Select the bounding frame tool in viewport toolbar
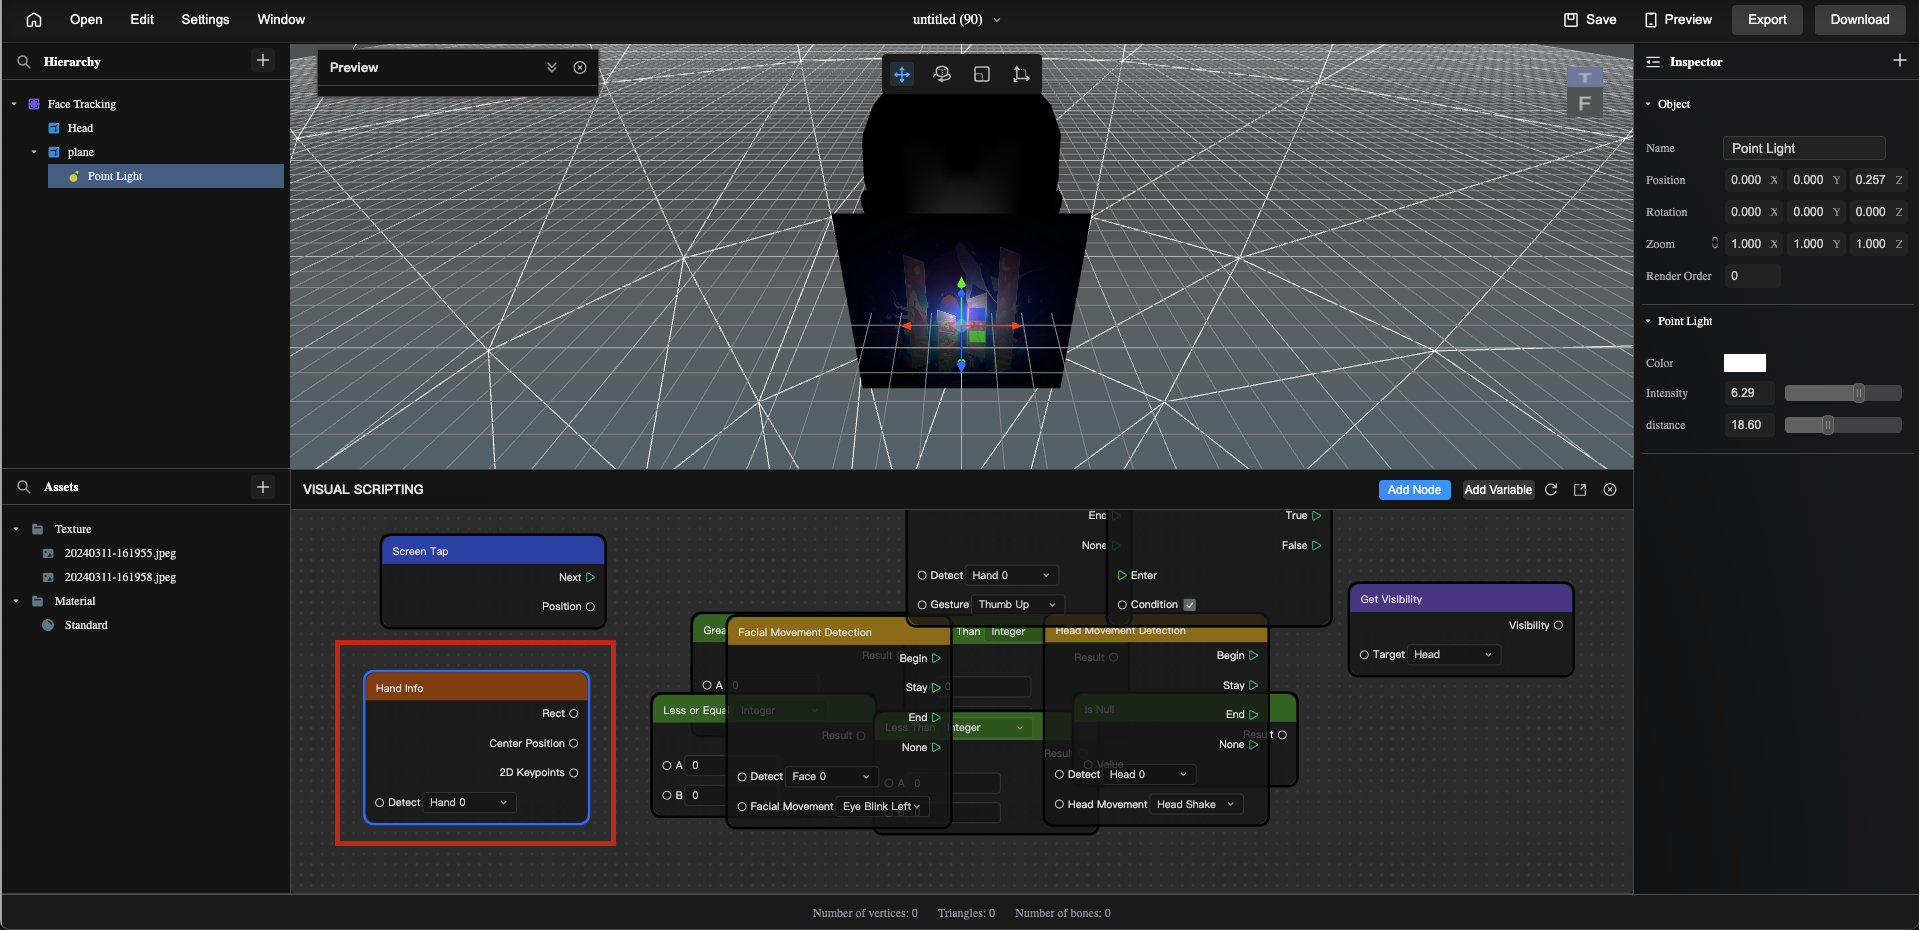This screenshot has height=930, width=1920. 1021,74
